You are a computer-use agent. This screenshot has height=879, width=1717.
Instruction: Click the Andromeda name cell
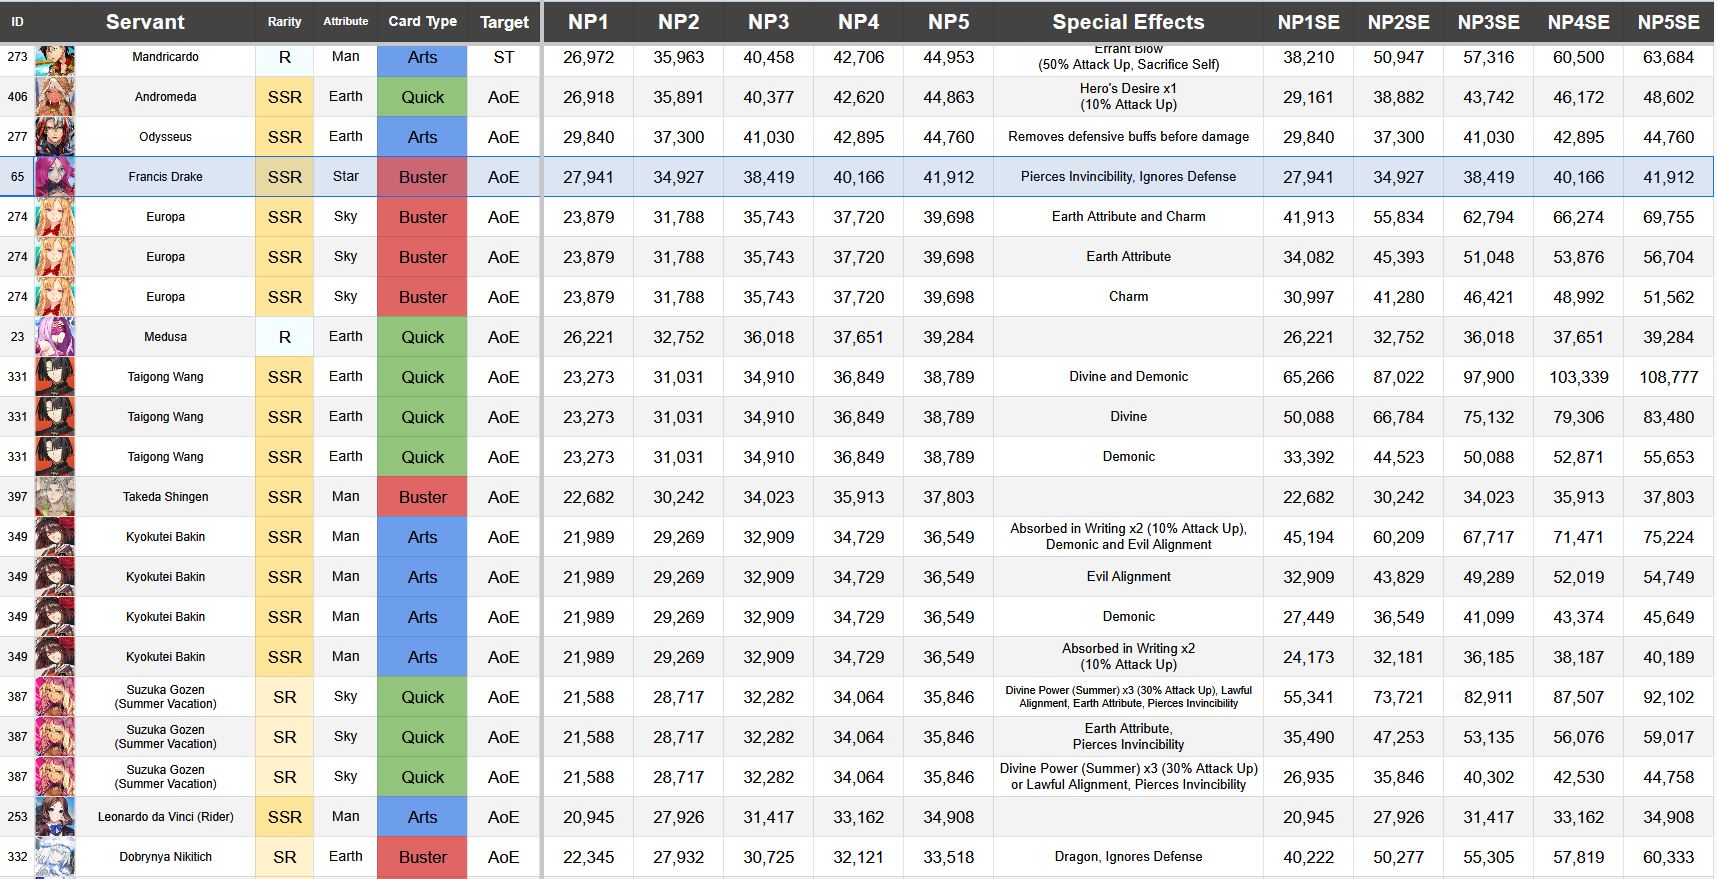tap(165, 97)
